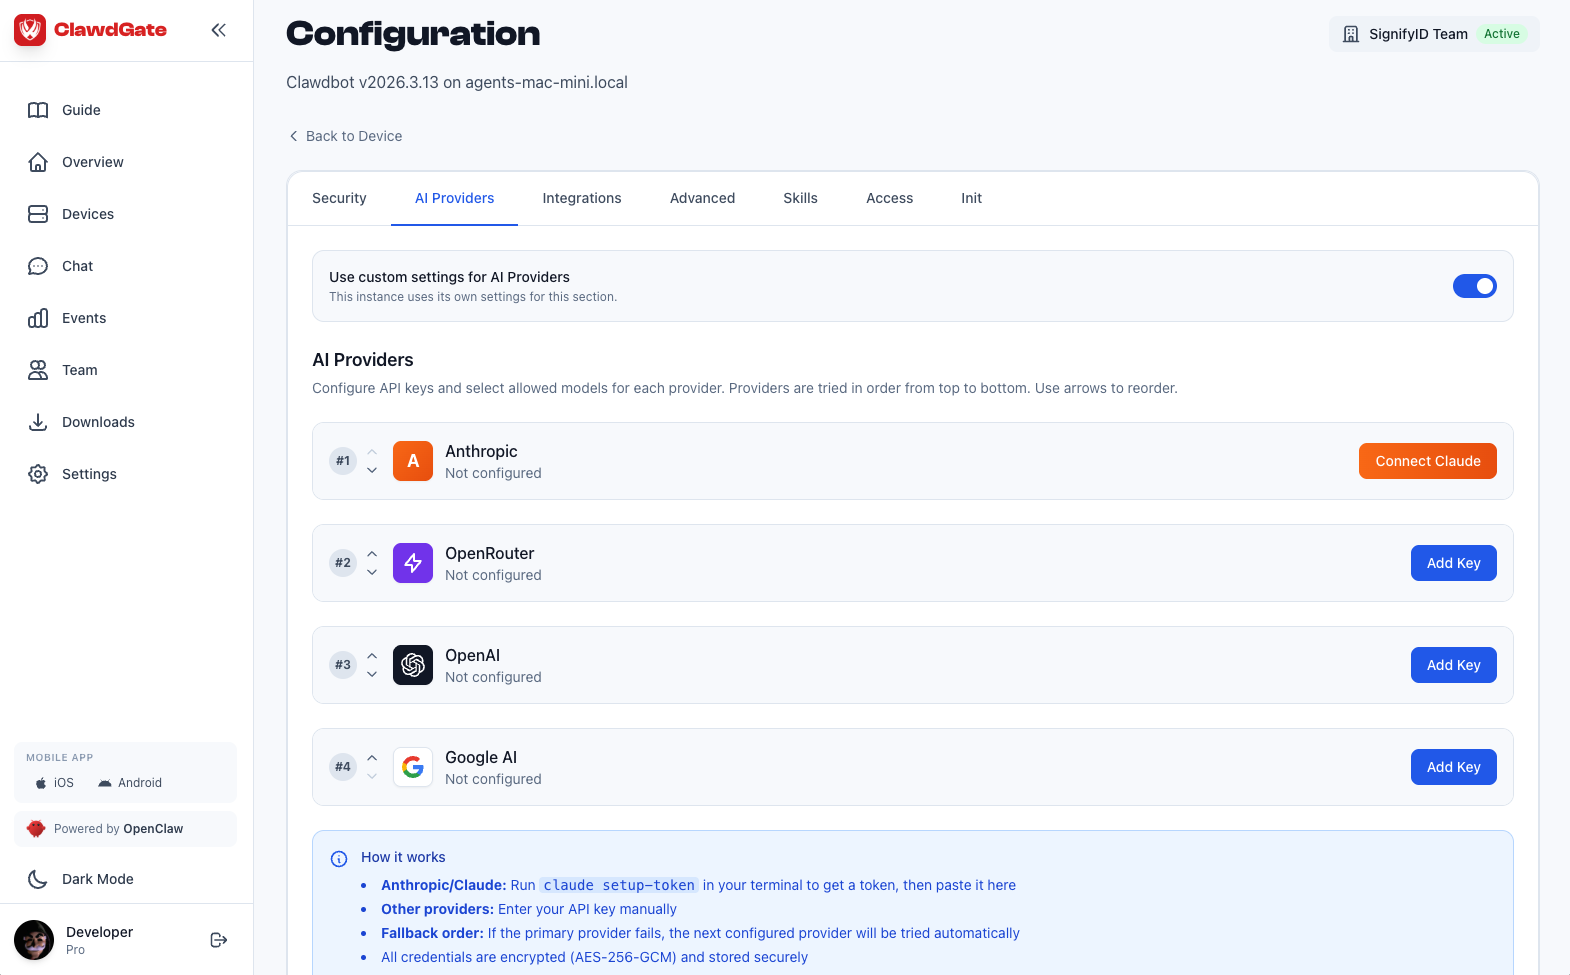Open the SignifyID Team switcher
This screenshot has height=975, width=1570.
click(x=1434, y=34)
